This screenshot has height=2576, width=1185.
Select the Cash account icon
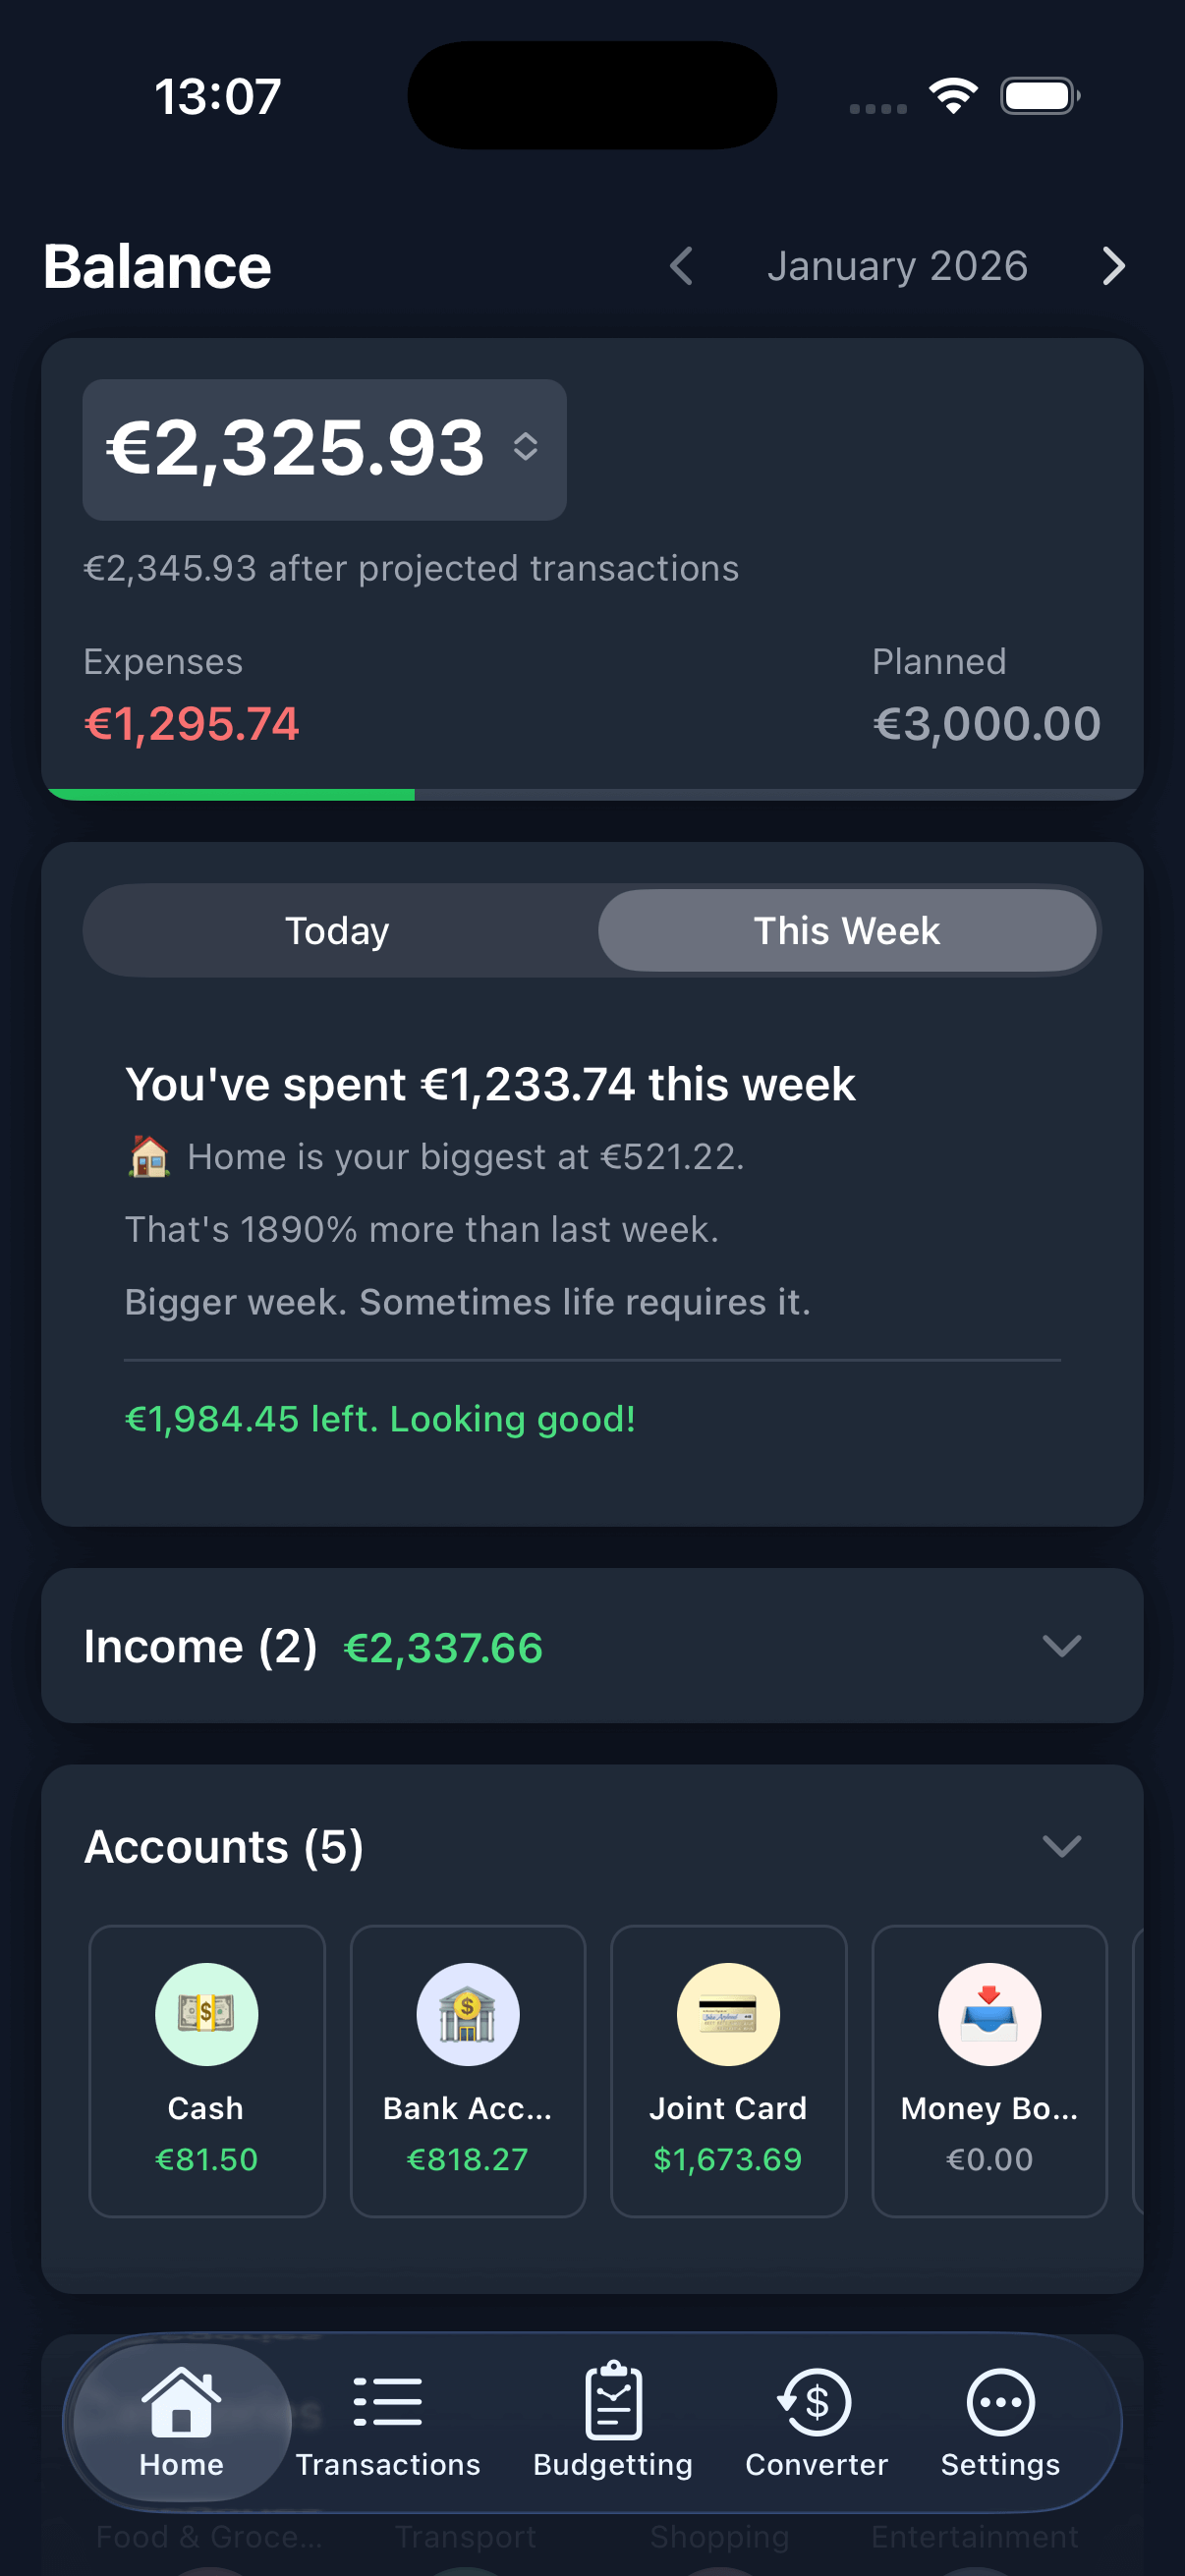point(206,2013)
